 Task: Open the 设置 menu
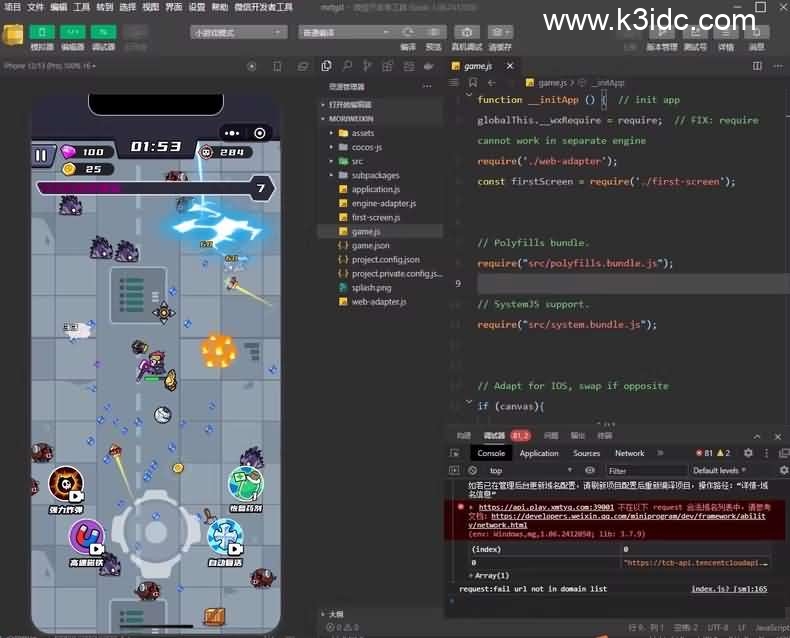(196, 7)
